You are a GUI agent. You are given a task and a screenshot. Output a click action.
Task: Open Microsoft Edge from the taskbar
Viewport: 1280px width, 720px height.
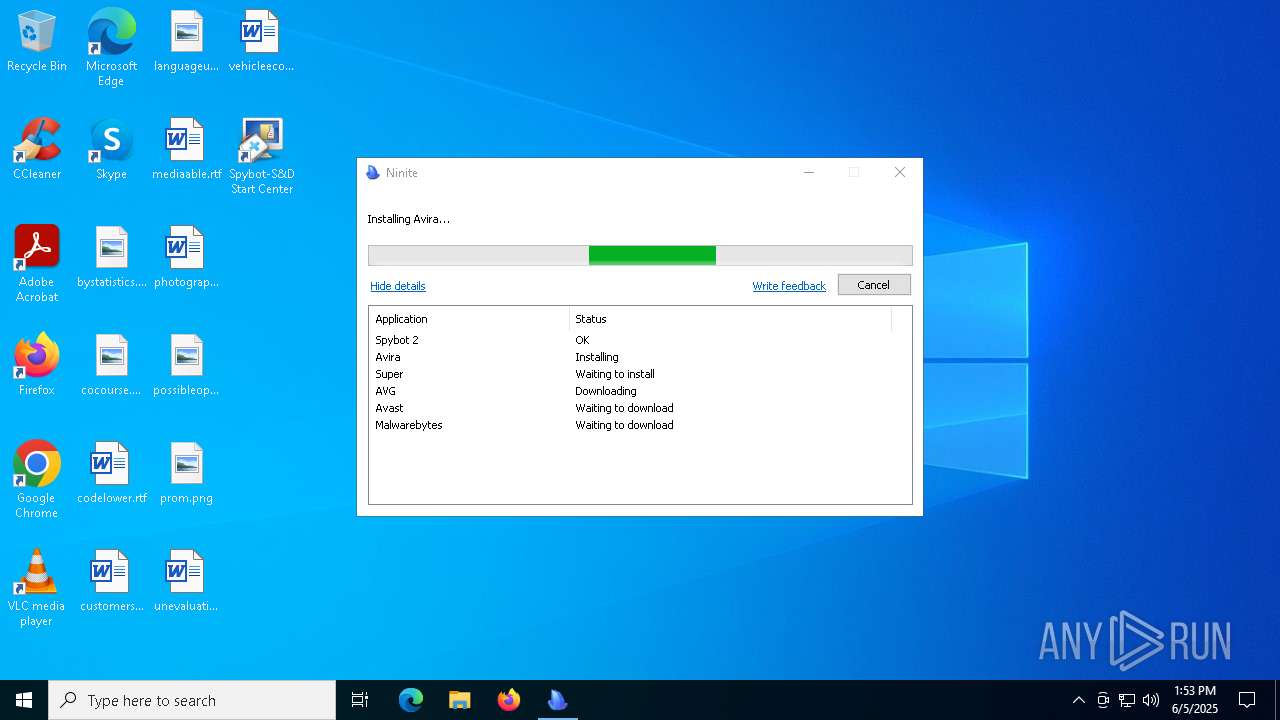coord(411,700)
